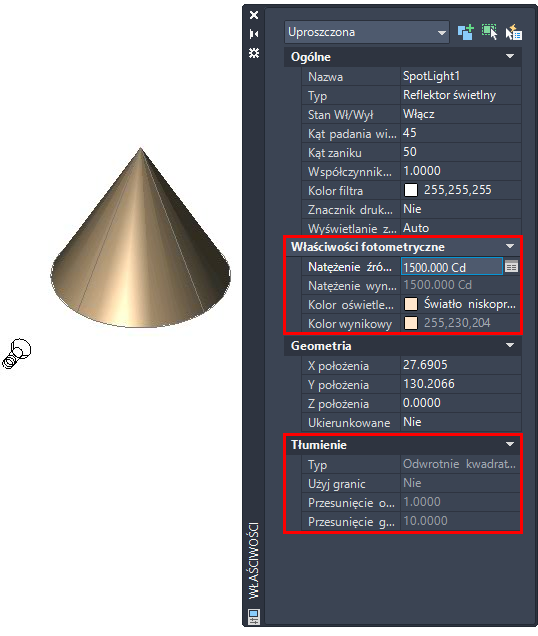Click the Natężenie źródła 1500.000 Cd field
Image resolution: width=538 pixels, height=636 pixels.
[452, 267]
